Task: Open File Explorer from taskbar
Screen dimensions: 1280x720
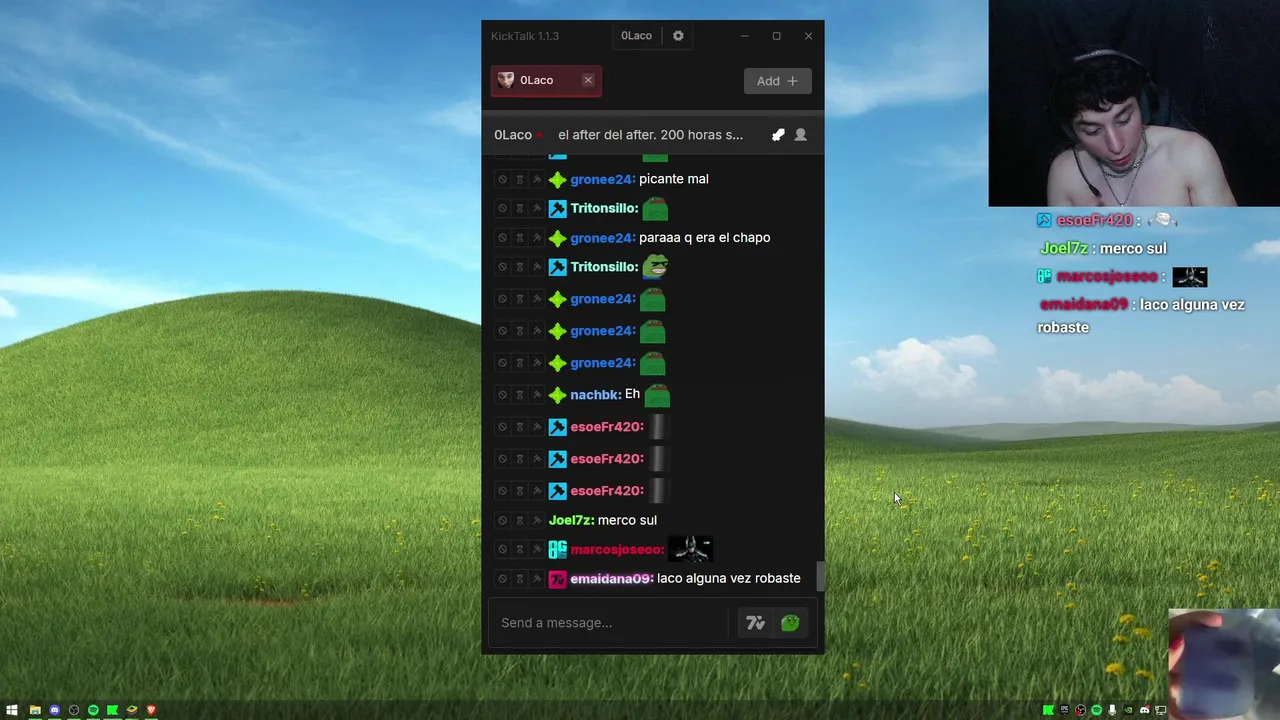Action: coord(35,710)
